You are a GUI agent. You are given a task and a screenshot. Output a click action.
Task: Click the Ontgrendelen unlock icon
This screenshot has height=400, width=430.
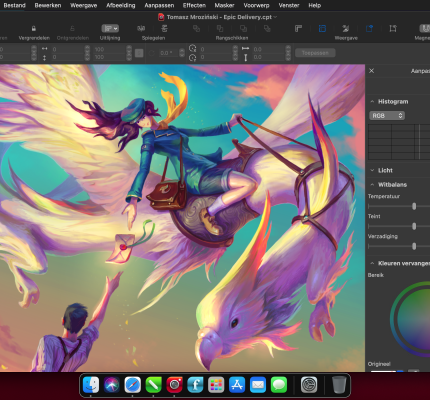coord(72,29)
